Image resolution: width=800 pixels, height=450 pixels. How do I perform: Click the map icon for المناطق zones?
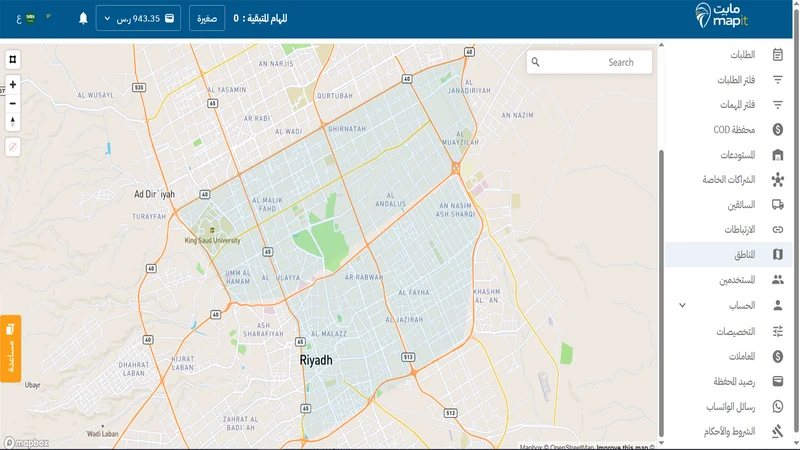coord(778,254)
